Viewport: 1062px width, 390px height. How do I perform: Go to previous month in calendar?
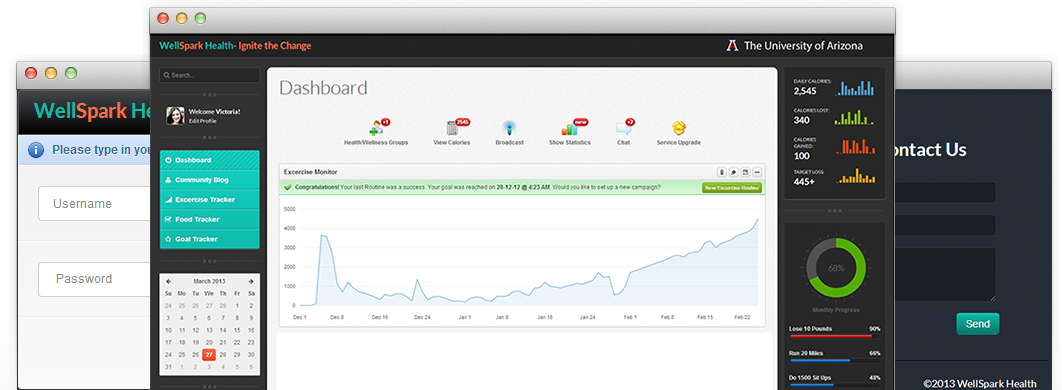click(x=169, y=281)
